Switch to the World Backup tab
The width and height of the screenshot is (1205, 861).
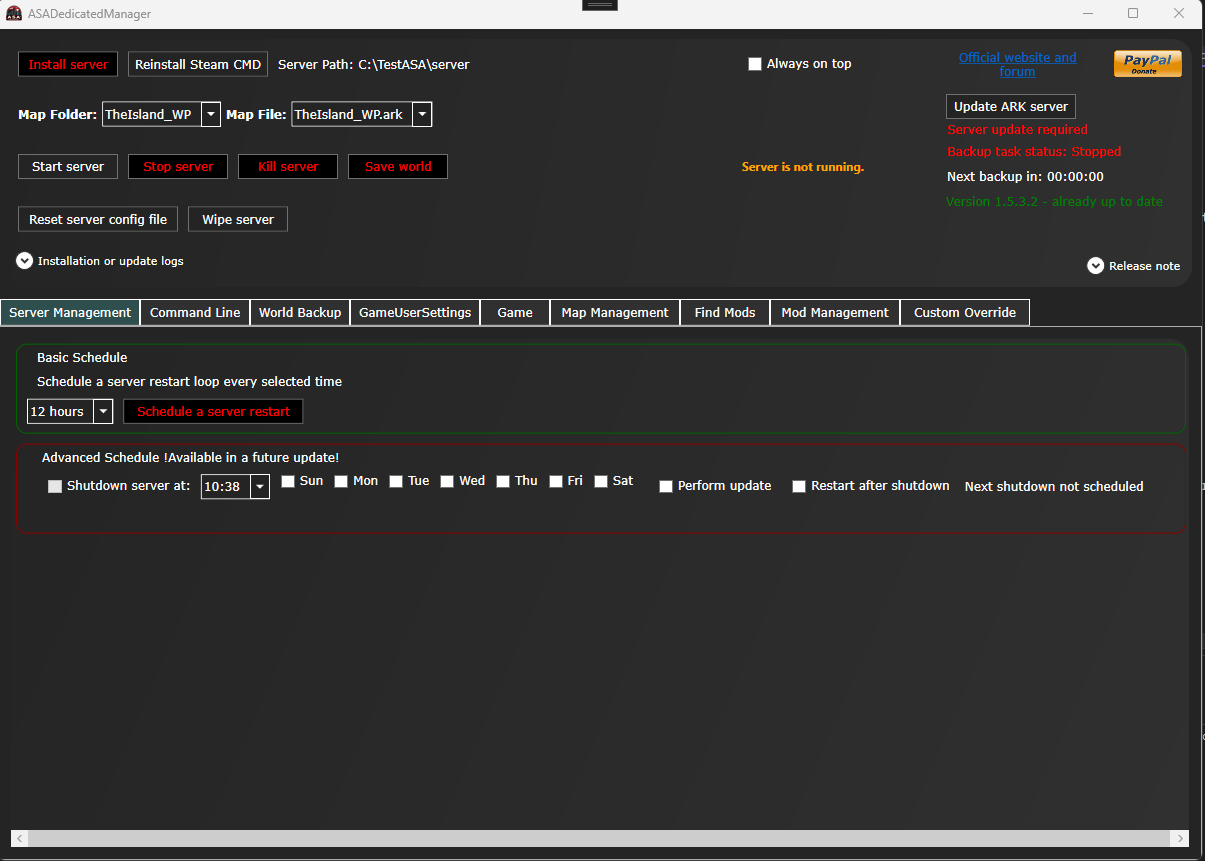tap(300, 313)
